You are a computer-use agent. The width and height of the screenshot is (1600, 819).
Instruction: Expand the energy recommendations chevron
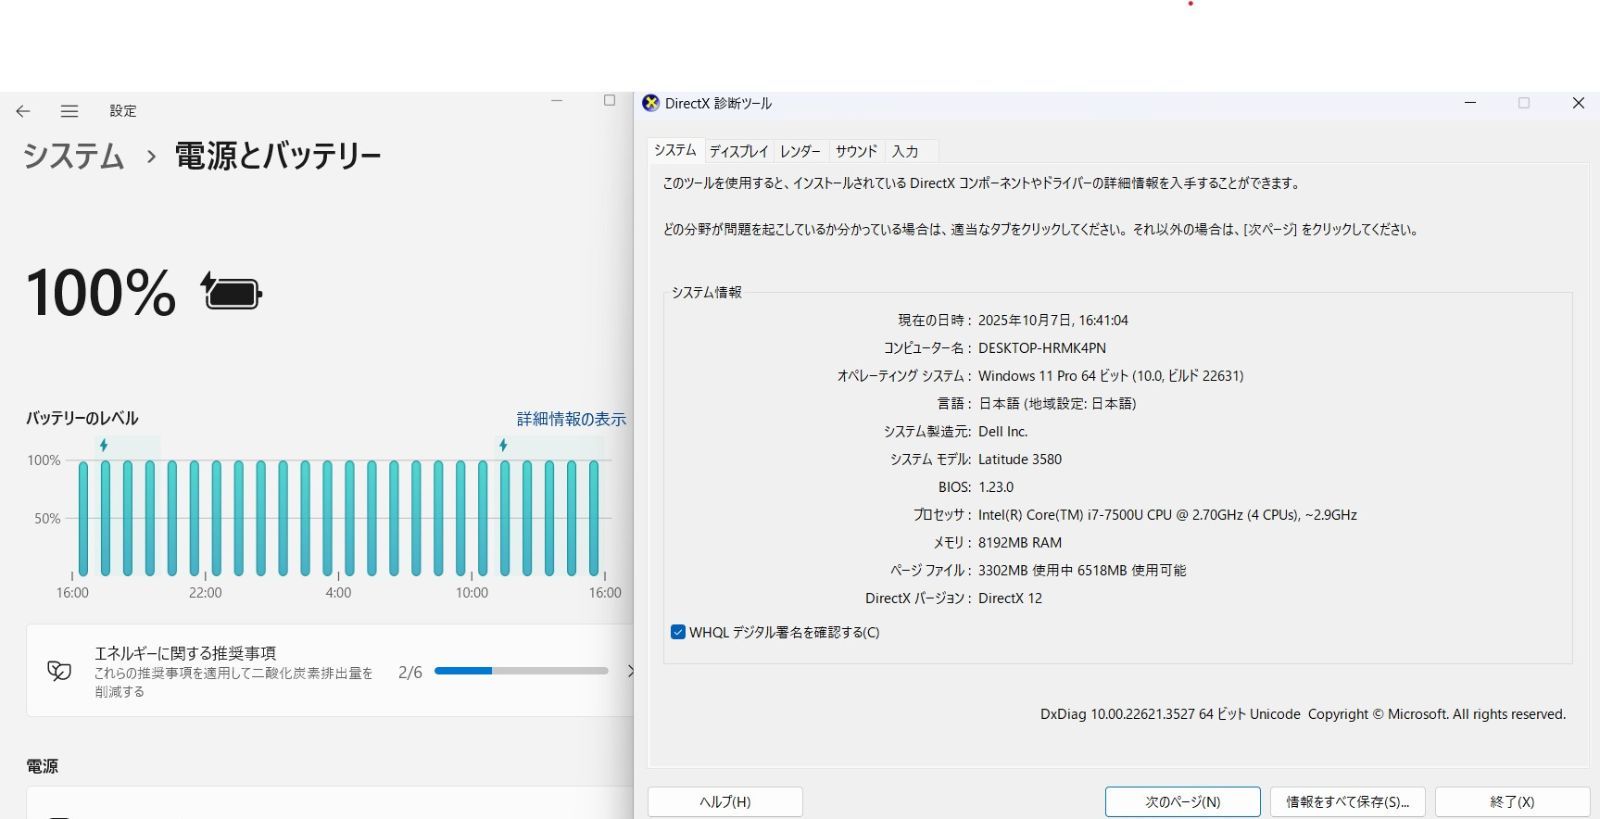point(629,671)
